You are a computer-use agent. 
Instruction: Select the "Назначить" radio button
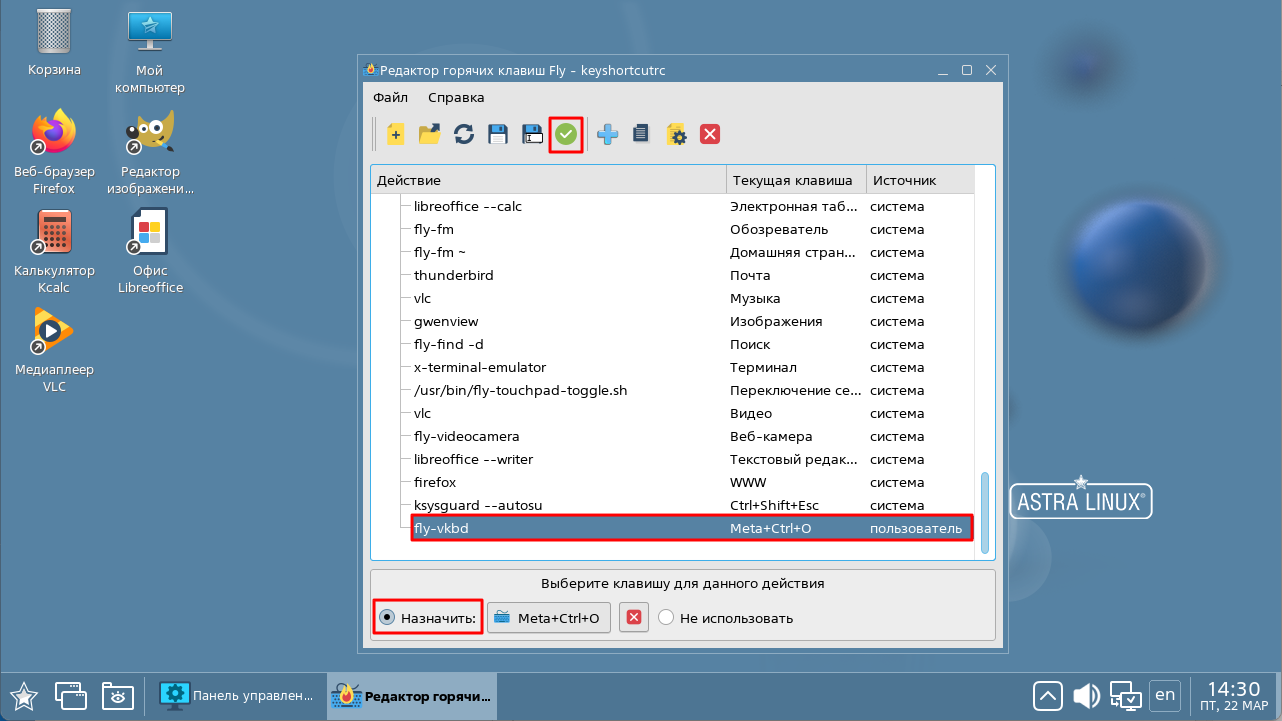click(x=388, y=618)
